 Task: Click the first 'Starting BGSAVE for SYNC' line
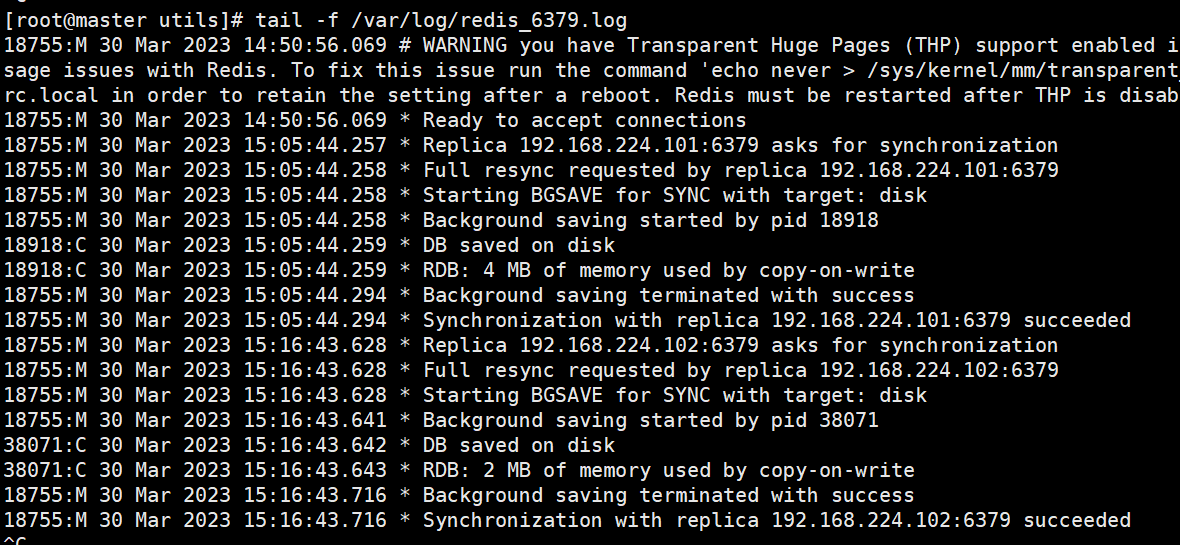click(675, 195)
